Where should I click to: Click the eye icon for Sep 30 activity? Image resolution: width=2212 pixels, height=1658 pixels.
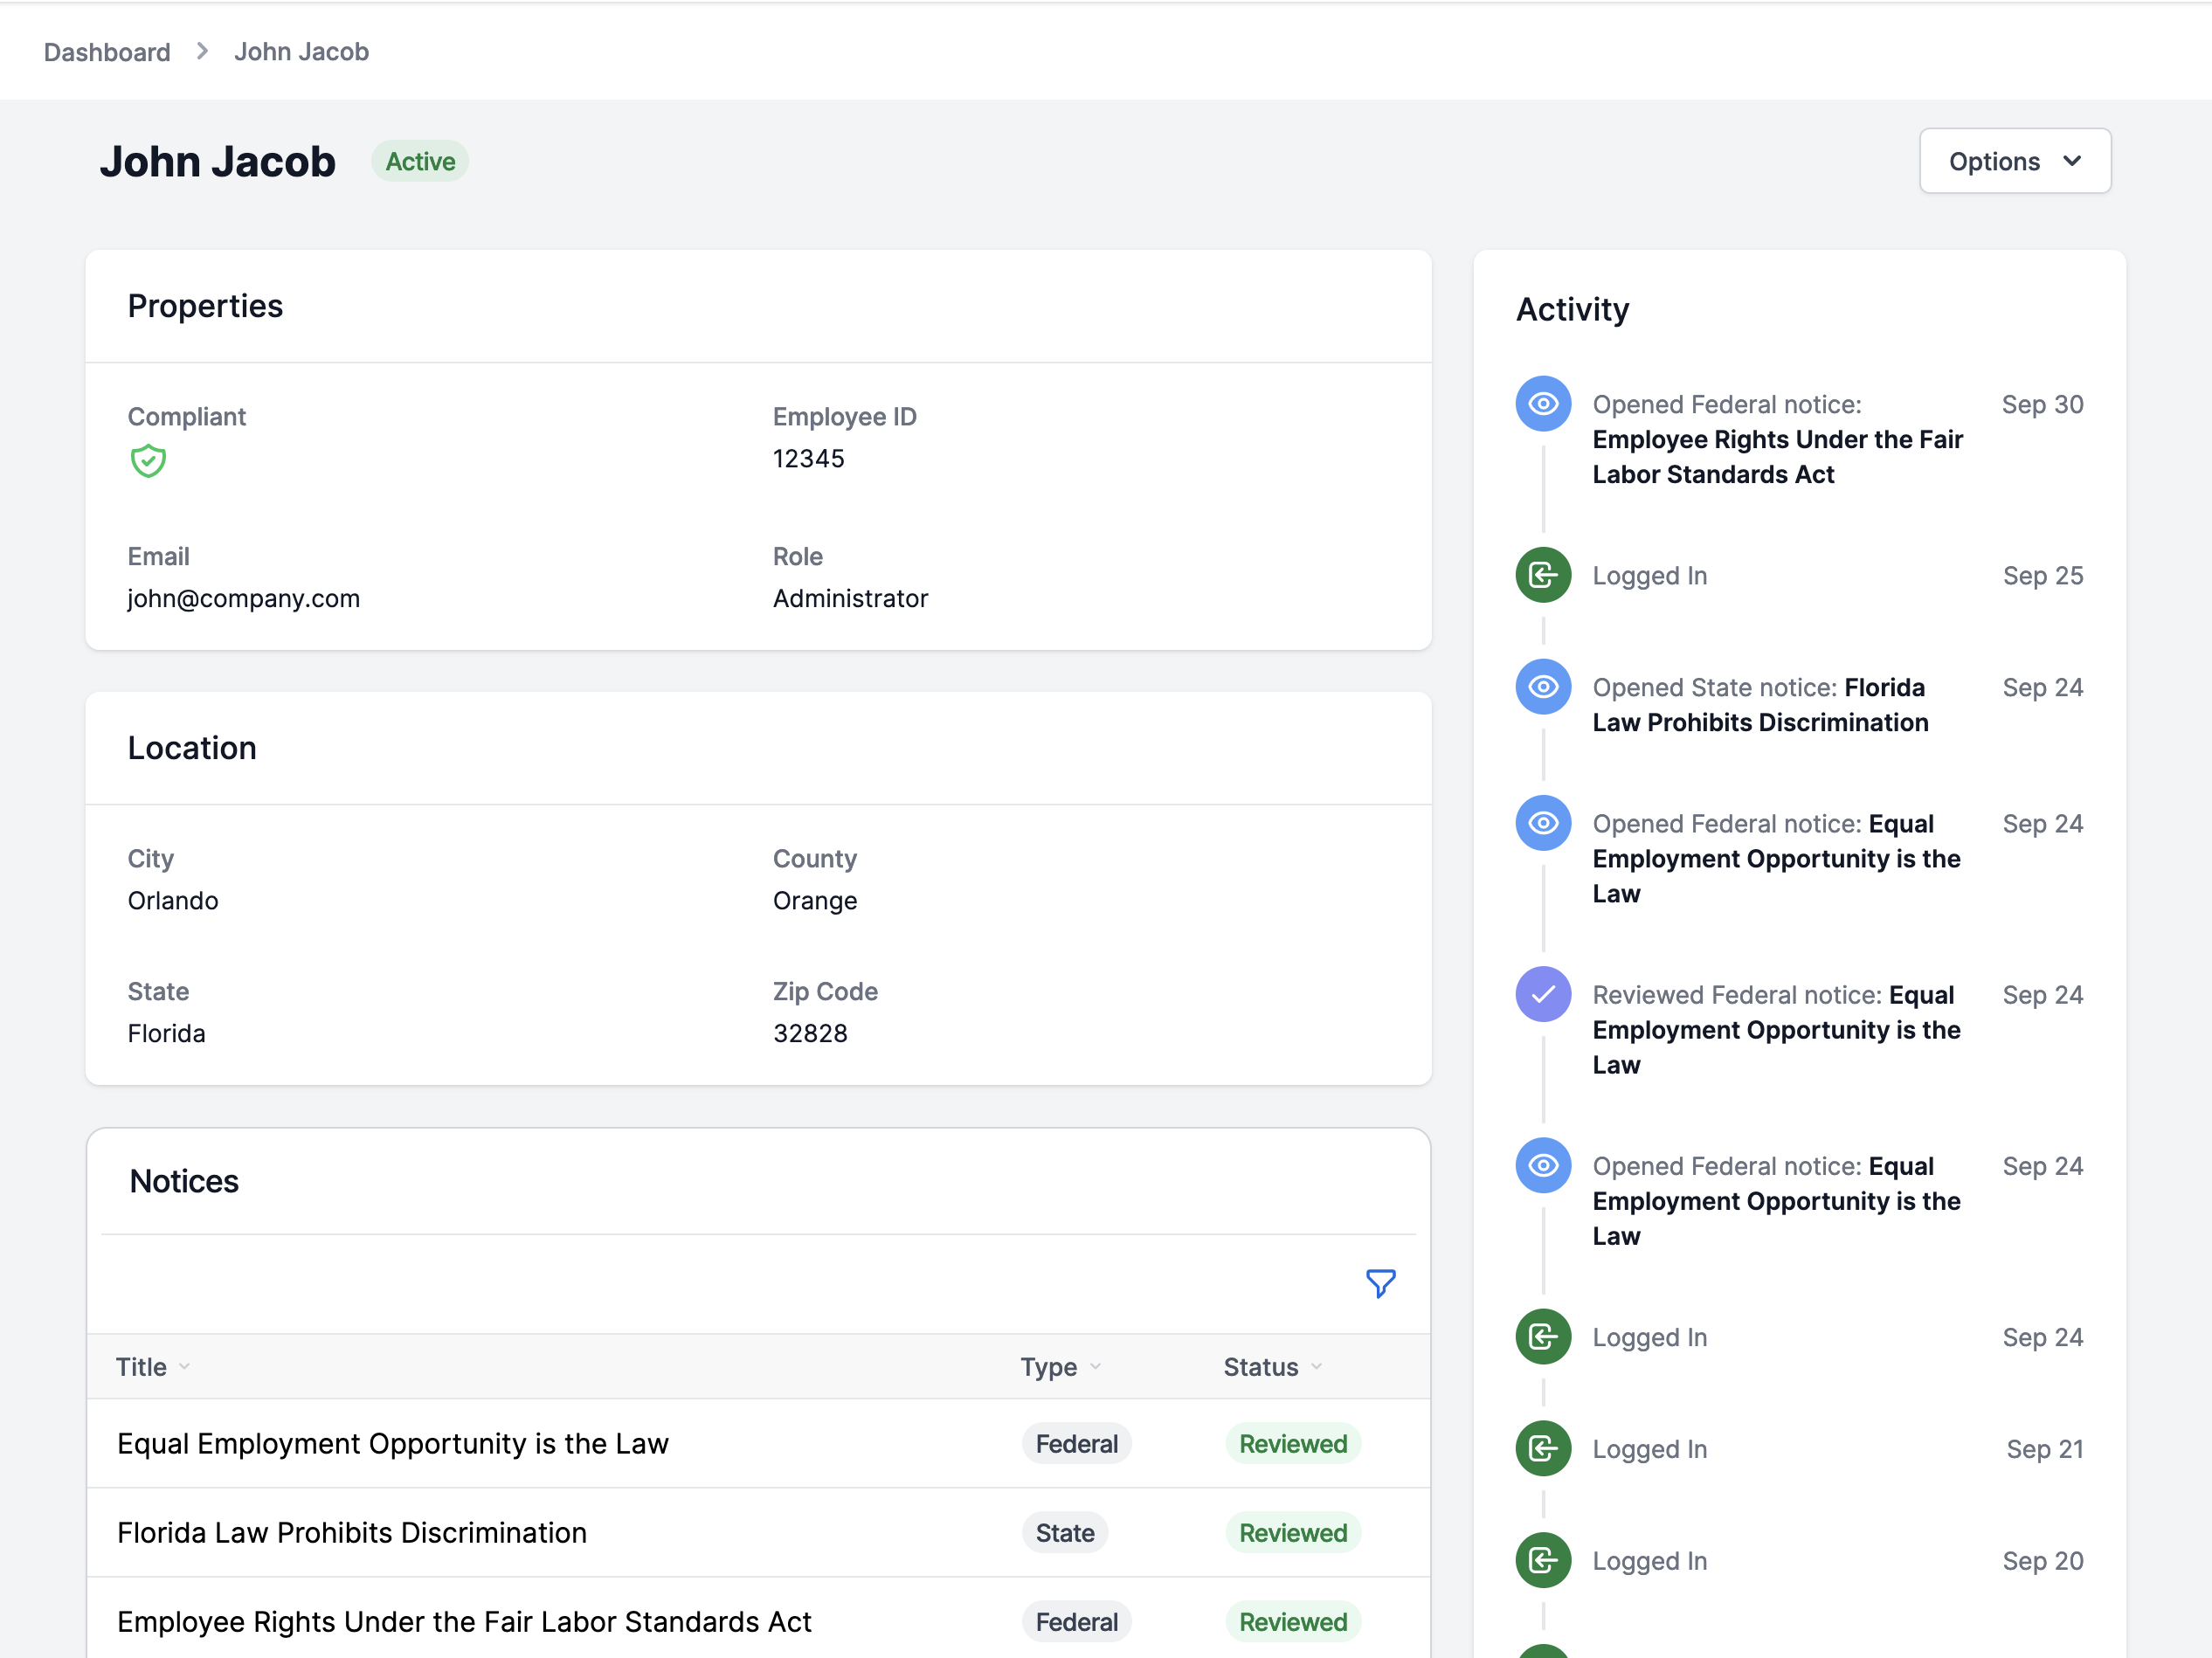(x=1543, y=404)
